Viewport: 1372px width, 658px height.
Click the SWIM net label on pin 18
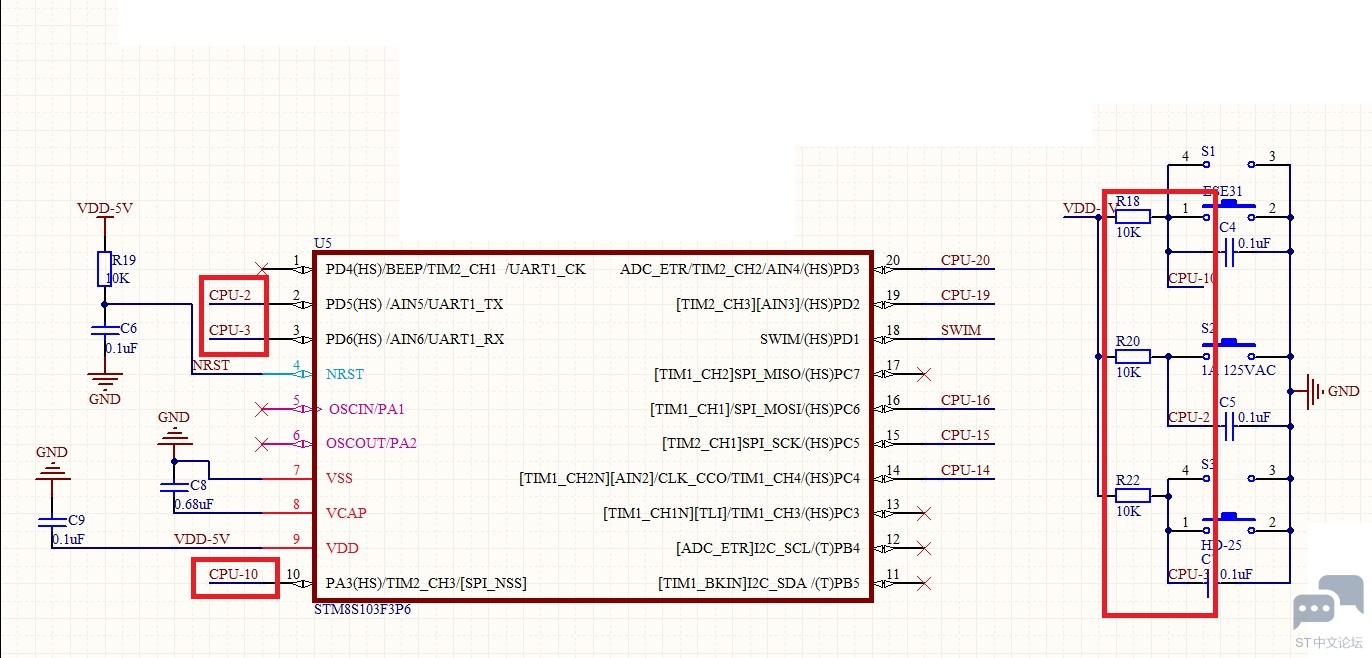click(x=960, y=330)
